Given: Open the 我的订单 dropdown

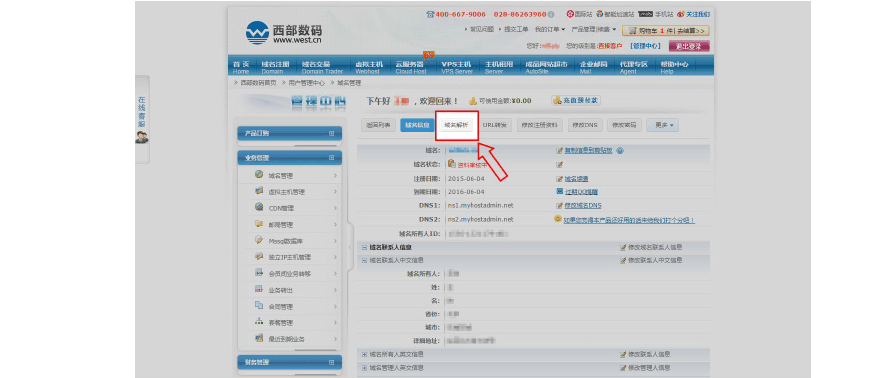Looking at the screenshot, I should click(x=550, y=29).
